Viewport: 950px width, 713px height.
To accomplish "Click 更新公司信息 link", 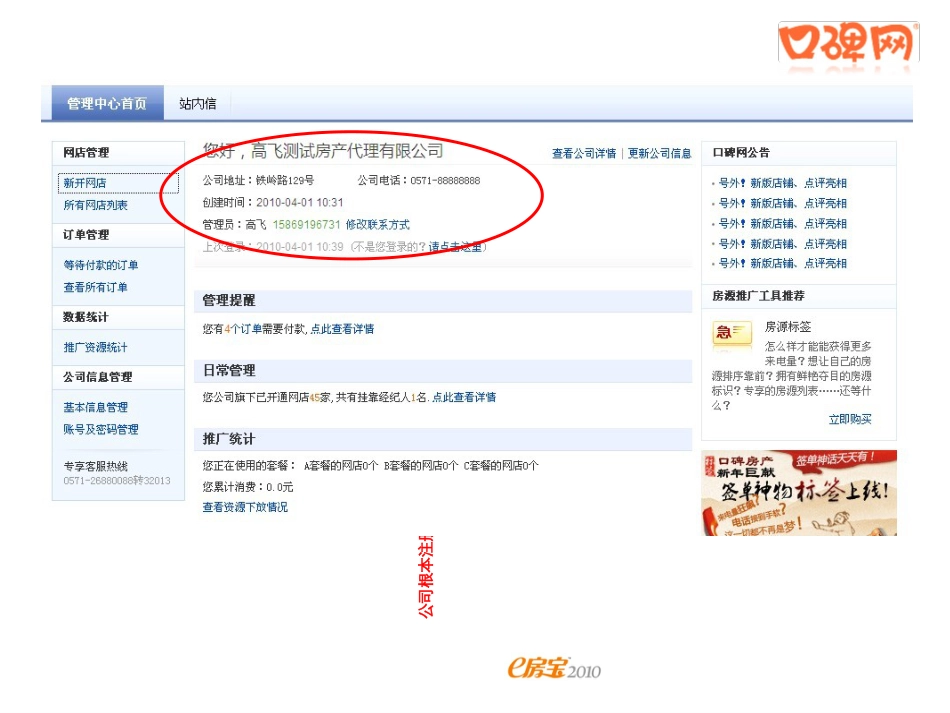I will 660,153.
